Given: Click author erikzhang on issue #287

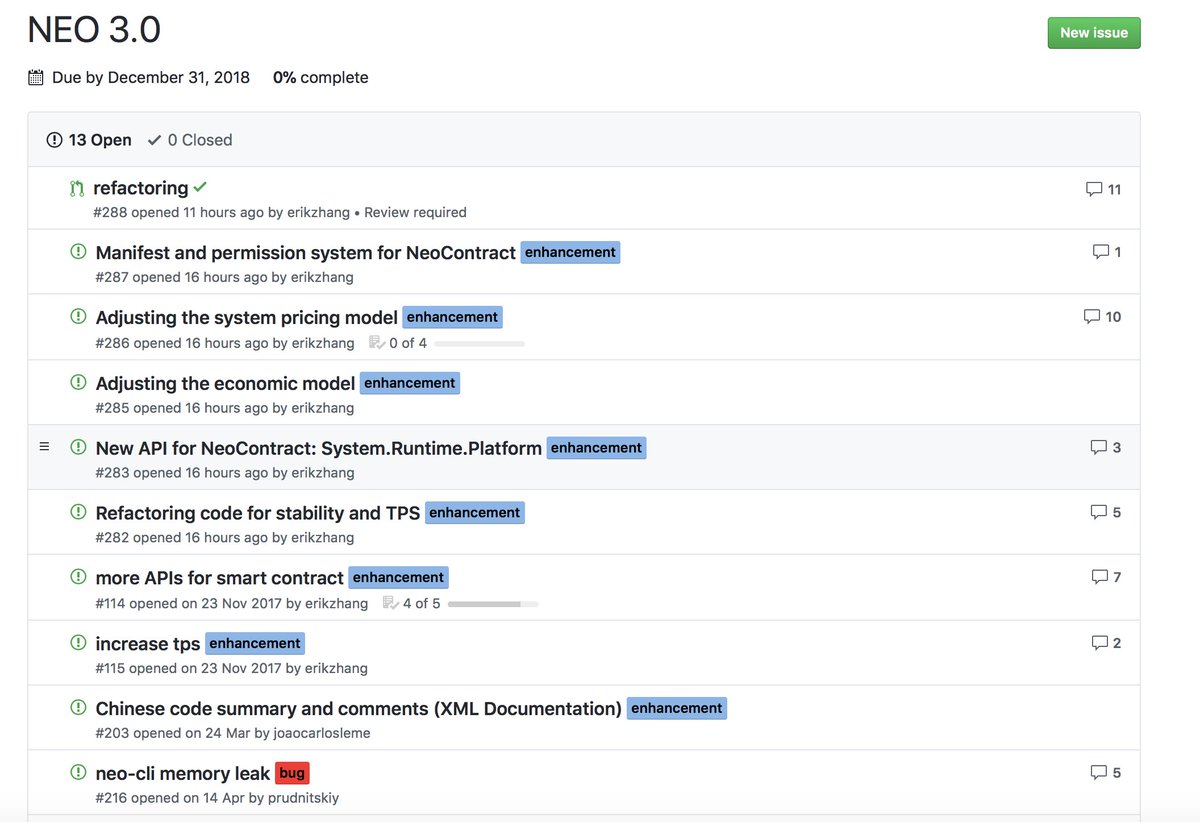Looking at the screenshot, I should (322, 278).
